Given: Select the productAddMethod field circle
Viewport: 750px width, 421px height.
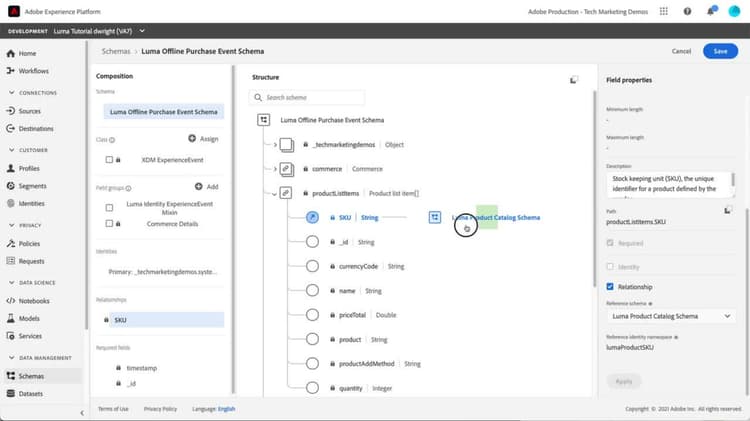Looking at the screenshot, I should point(312,364).
